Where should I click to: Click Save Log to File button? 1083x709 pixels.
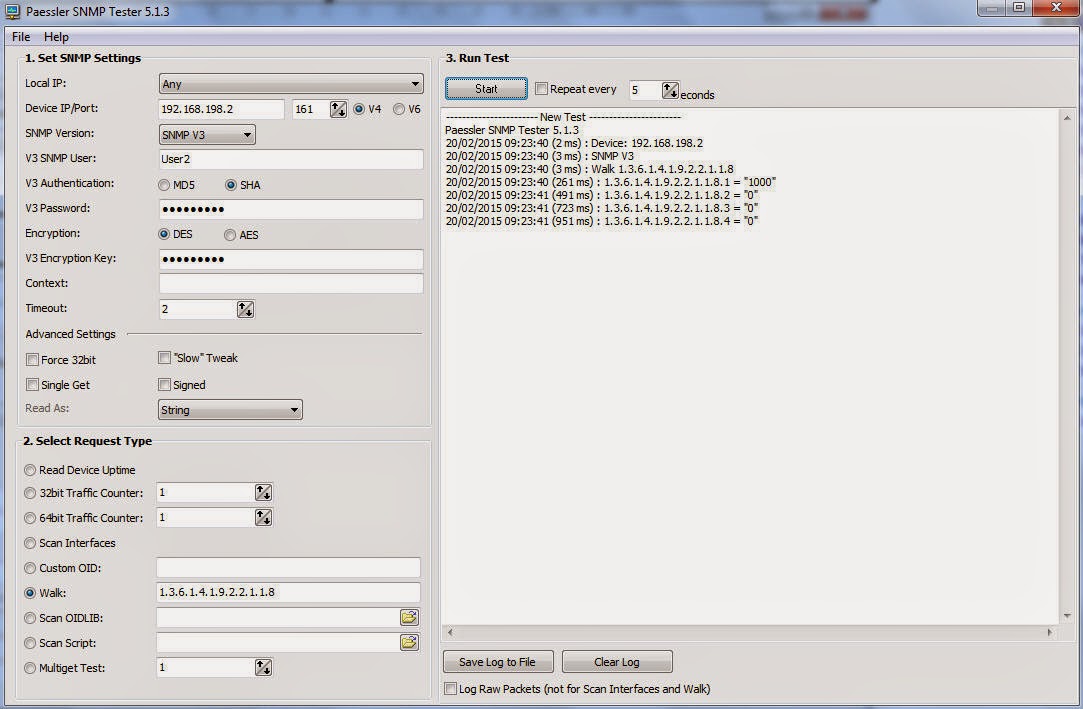point(498,661)
